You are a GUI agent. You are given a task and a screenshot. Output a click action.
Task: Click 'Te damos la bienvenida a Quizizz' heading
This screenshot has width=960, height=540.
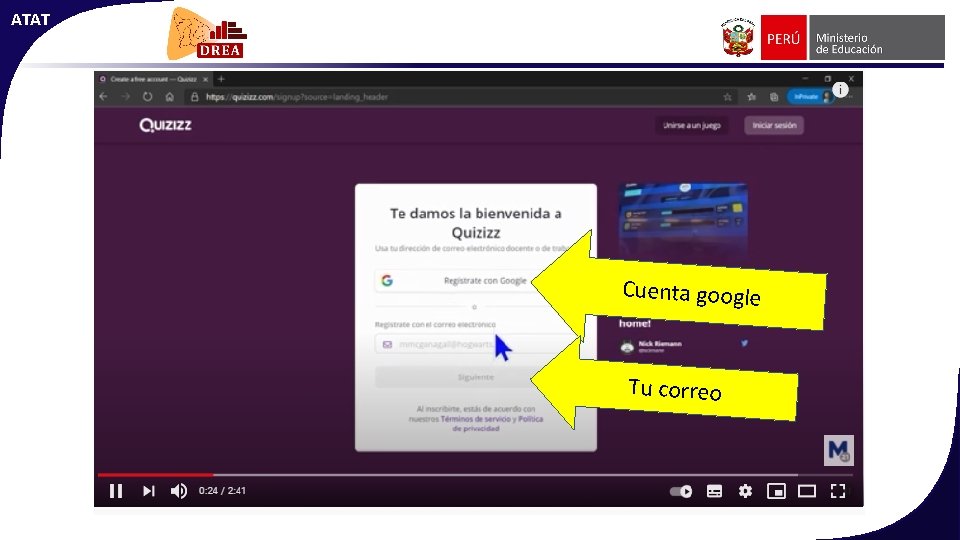pos(476,223)
